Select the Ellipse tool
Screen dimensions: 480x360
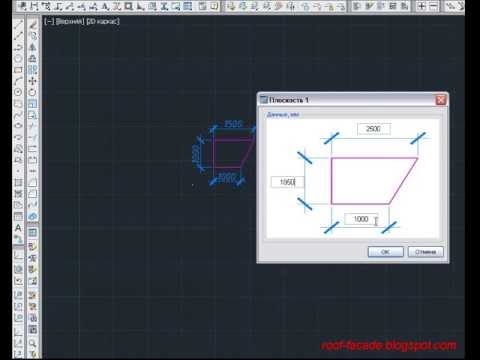click(18, 126)
